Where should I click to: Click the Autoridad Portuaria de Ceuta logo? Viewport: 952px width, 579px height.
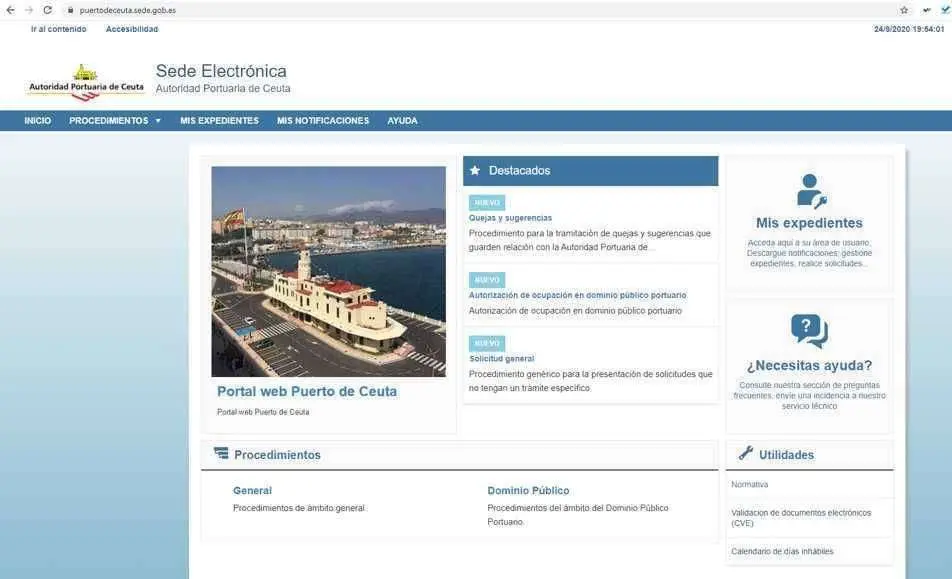[x=86, y=82]
